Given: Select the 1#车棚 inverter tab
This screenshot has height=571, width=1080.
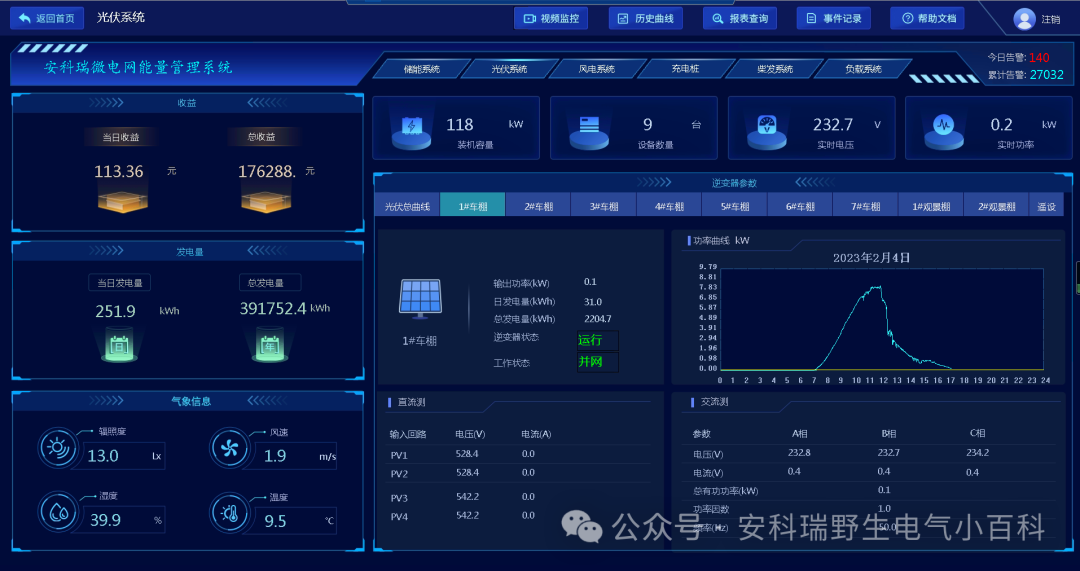Looking at the screenshot, I should point(472,205).
